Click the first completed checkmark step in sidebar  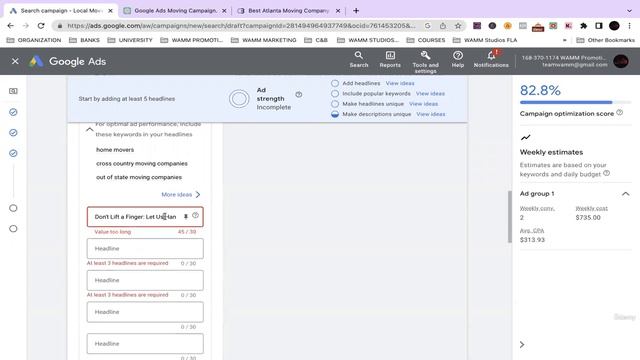pos(13,112)
